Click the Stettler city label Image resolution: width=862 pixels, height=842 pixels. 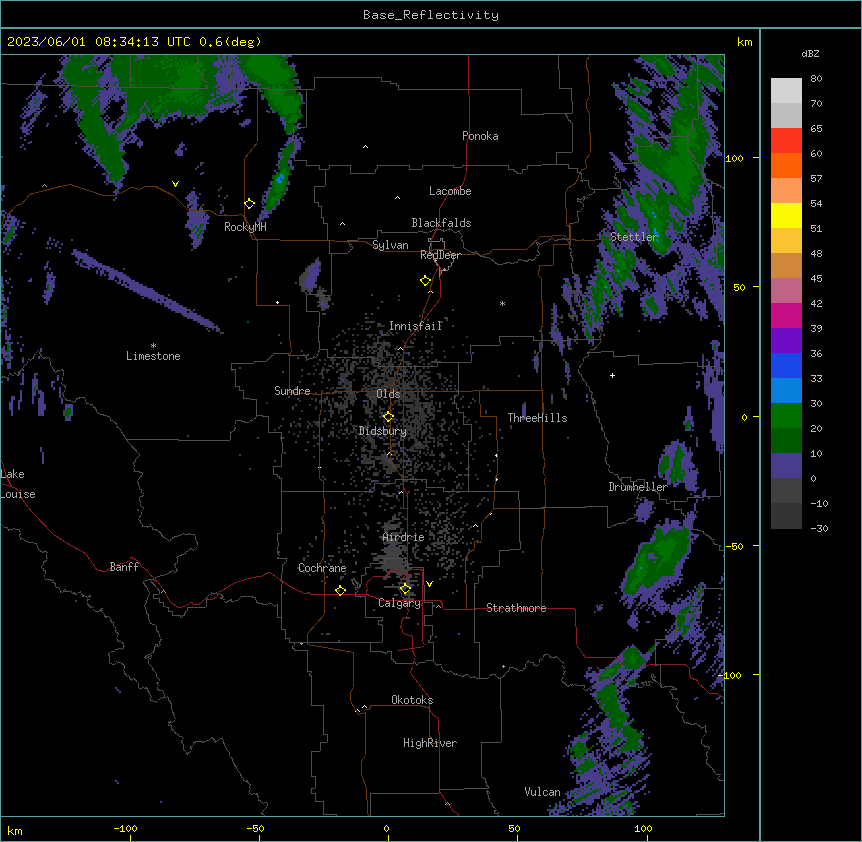(634, 237)
